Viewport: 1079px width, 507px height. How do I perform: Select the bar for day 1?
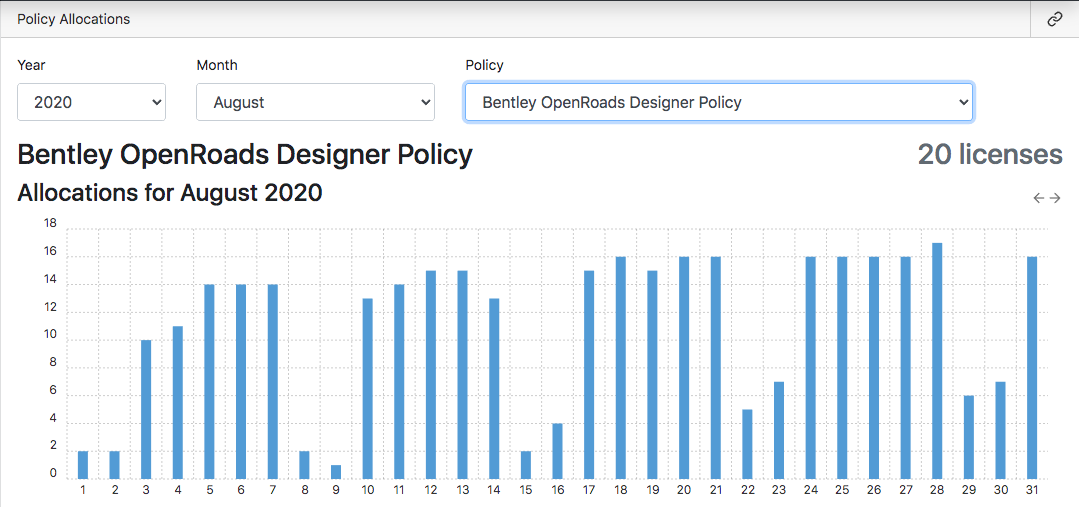pos(83,465)
